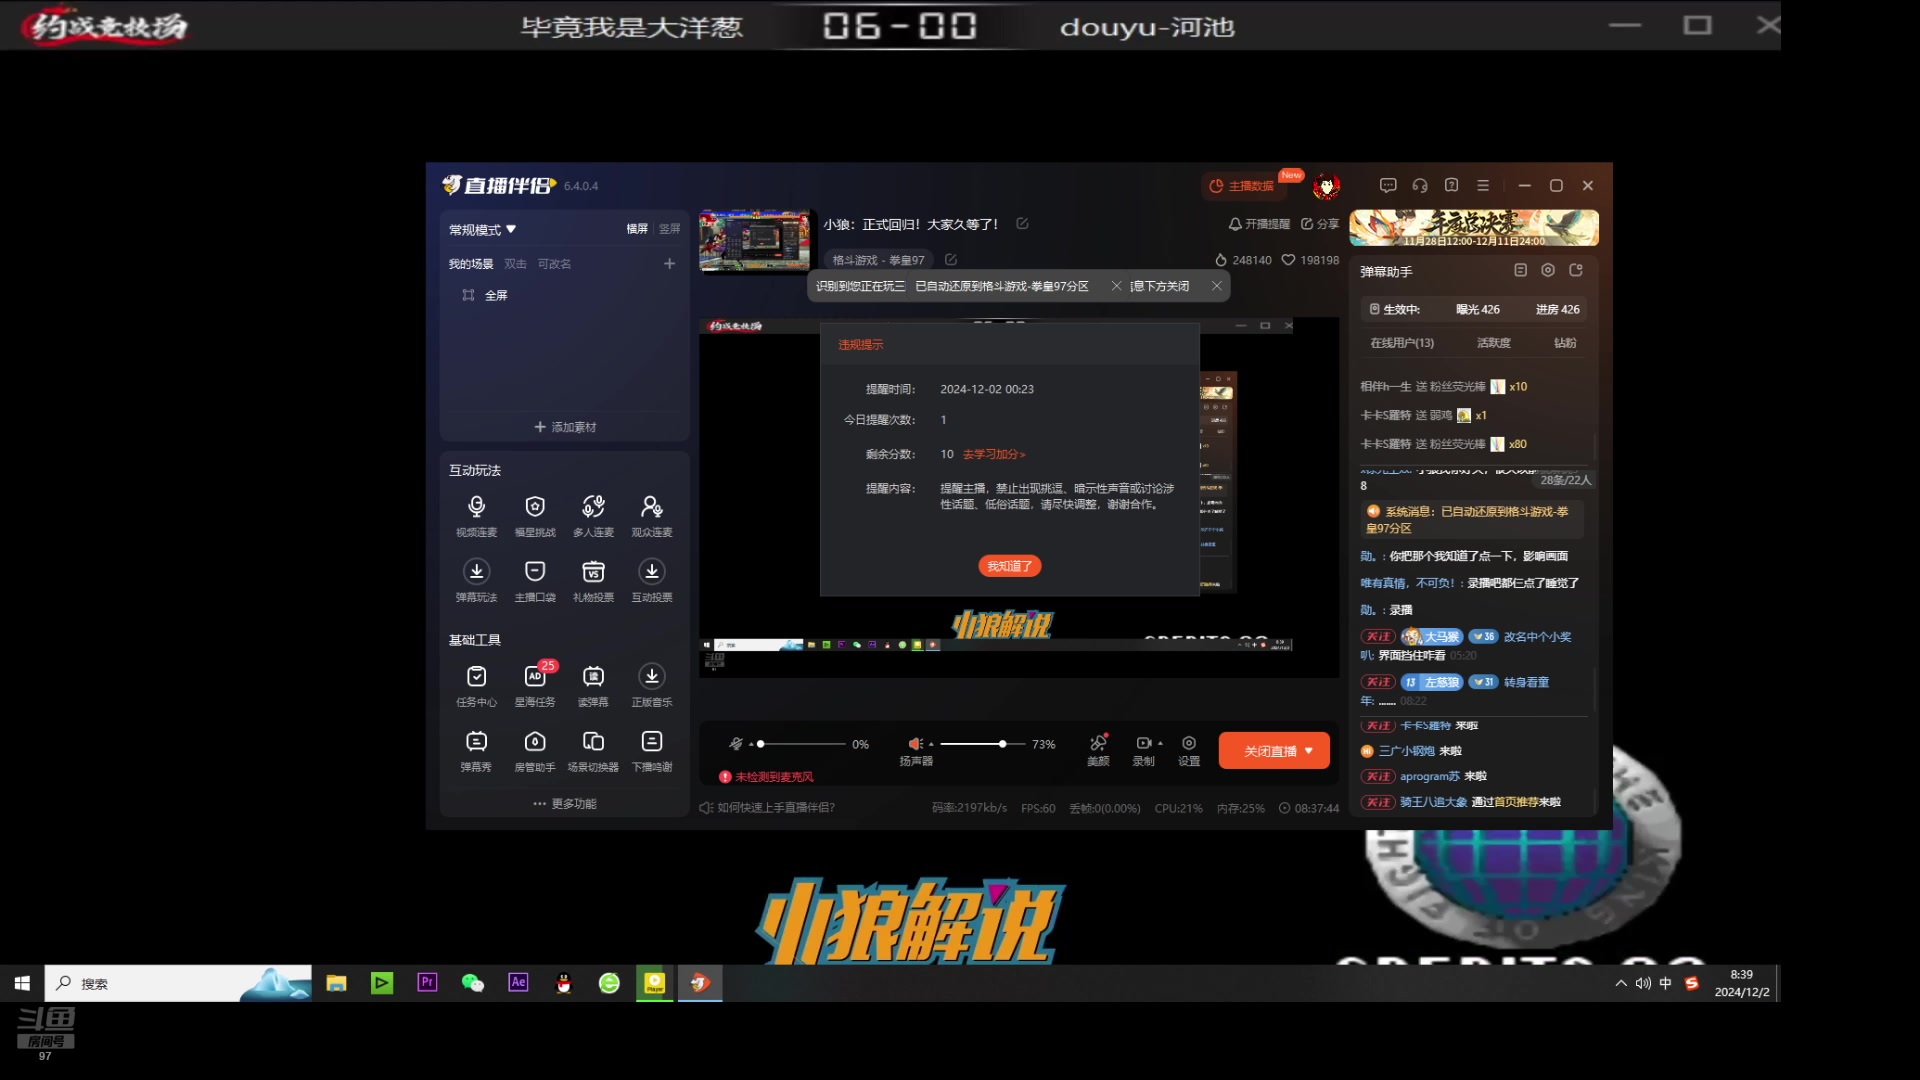This screenshot has width=1920, height=1080.
Task: Edit the 格斗游戏-拳皇97 category icon
Action: [951, 260]
